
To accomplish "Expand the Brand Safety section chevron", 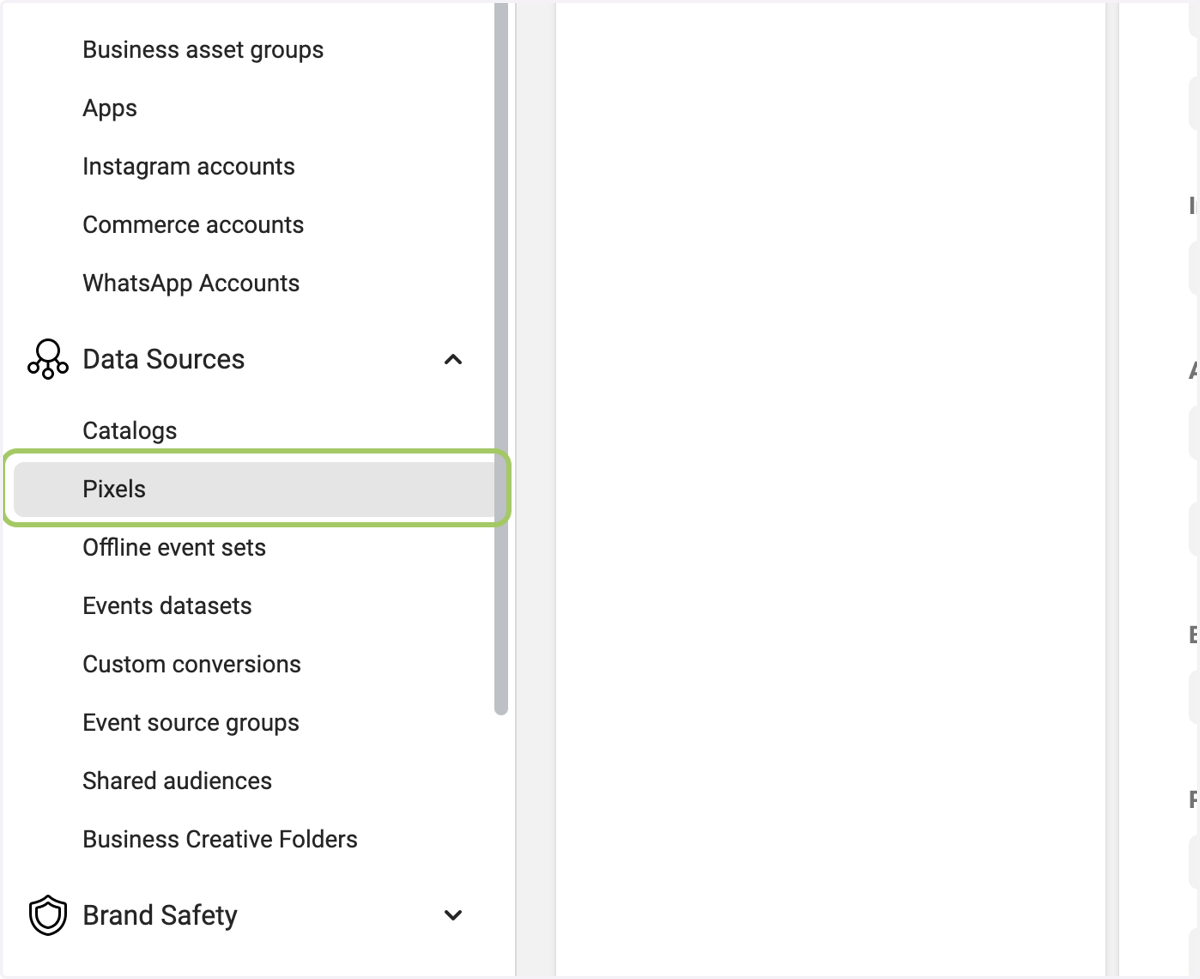I will (453, 915).
